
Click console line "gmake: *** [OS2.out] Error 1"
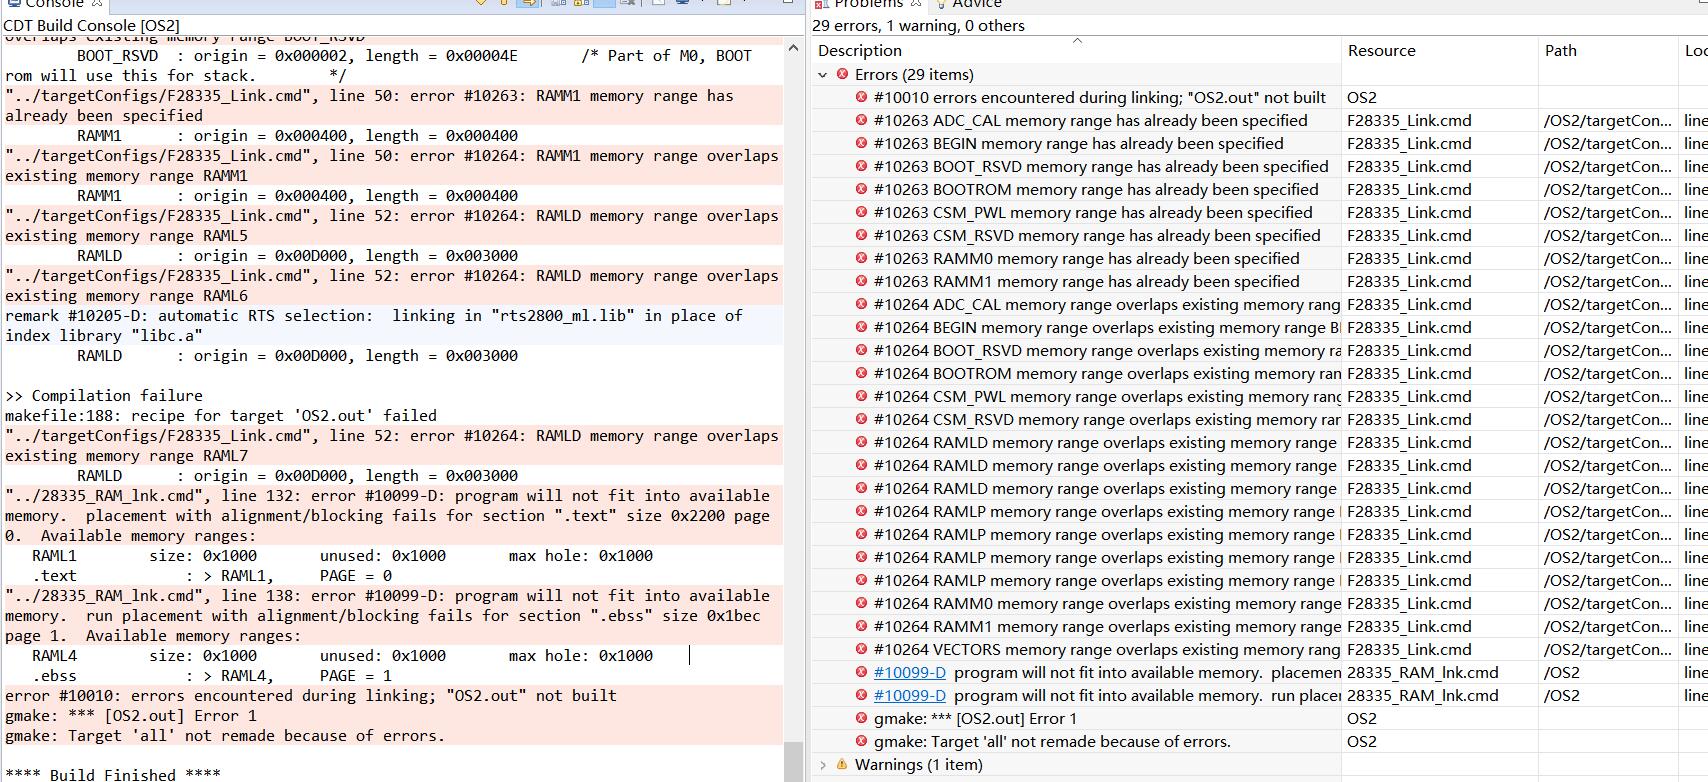[131, 716]
